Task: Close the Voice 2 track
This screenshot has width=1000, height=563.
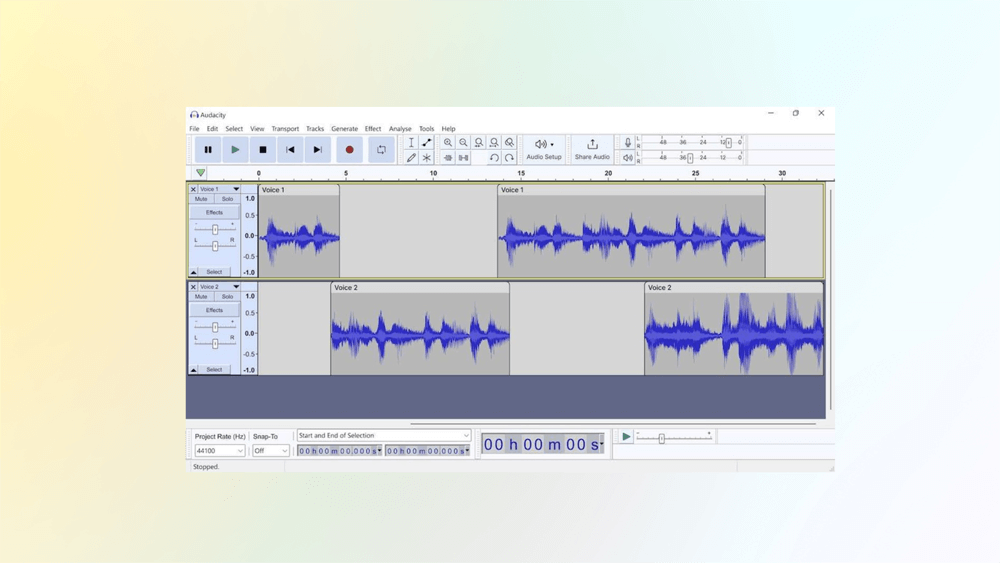Action: click(x=193, y=287)
